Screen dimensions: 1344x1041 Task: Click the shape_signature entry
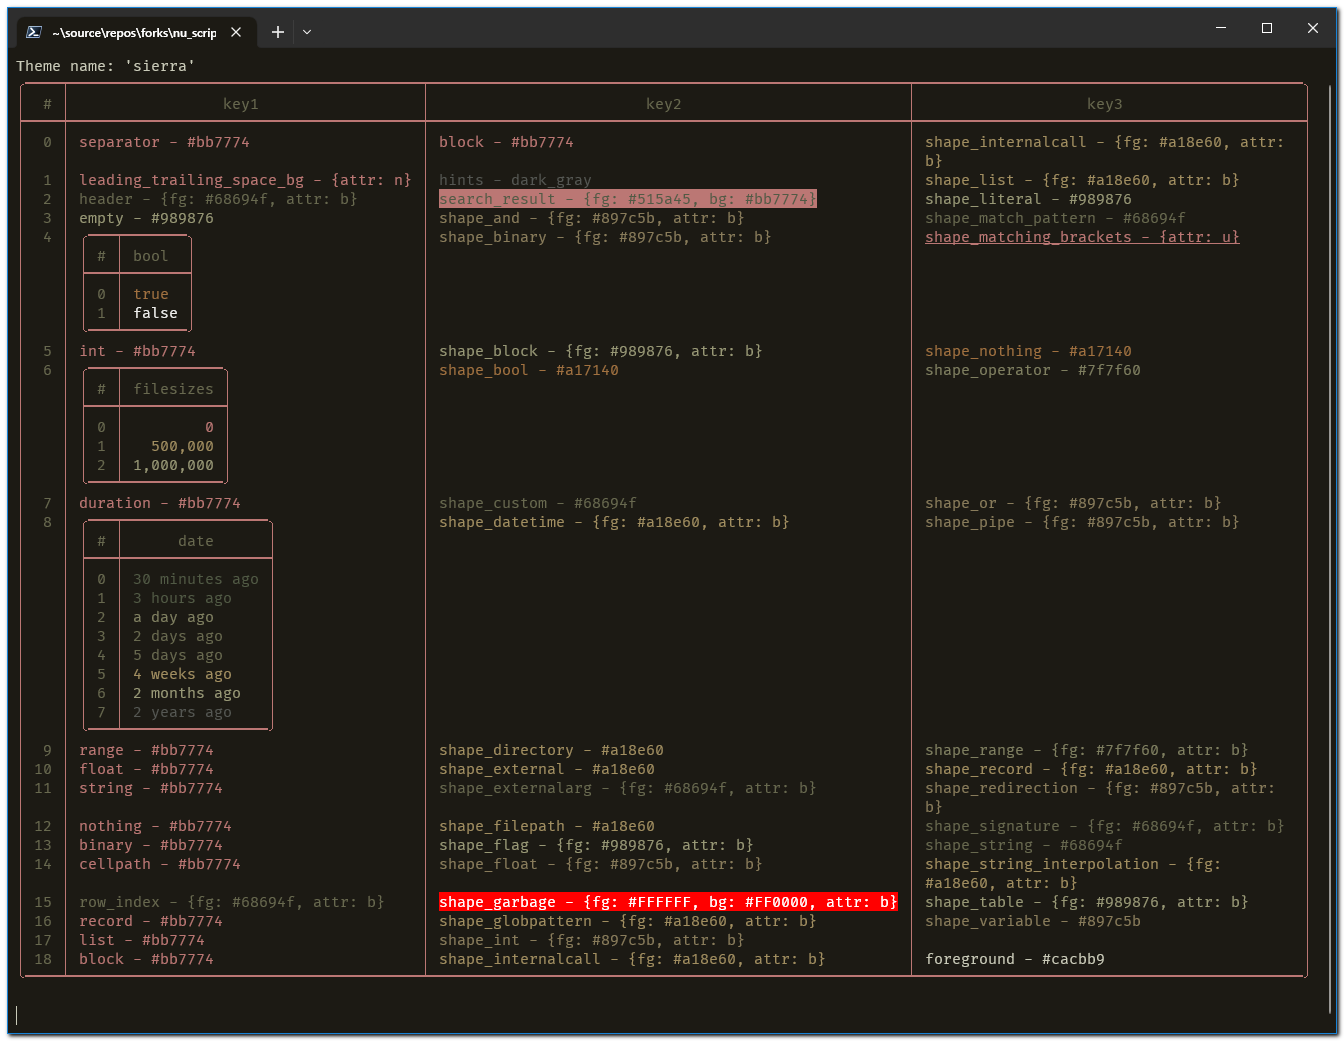click(1105, 826)
